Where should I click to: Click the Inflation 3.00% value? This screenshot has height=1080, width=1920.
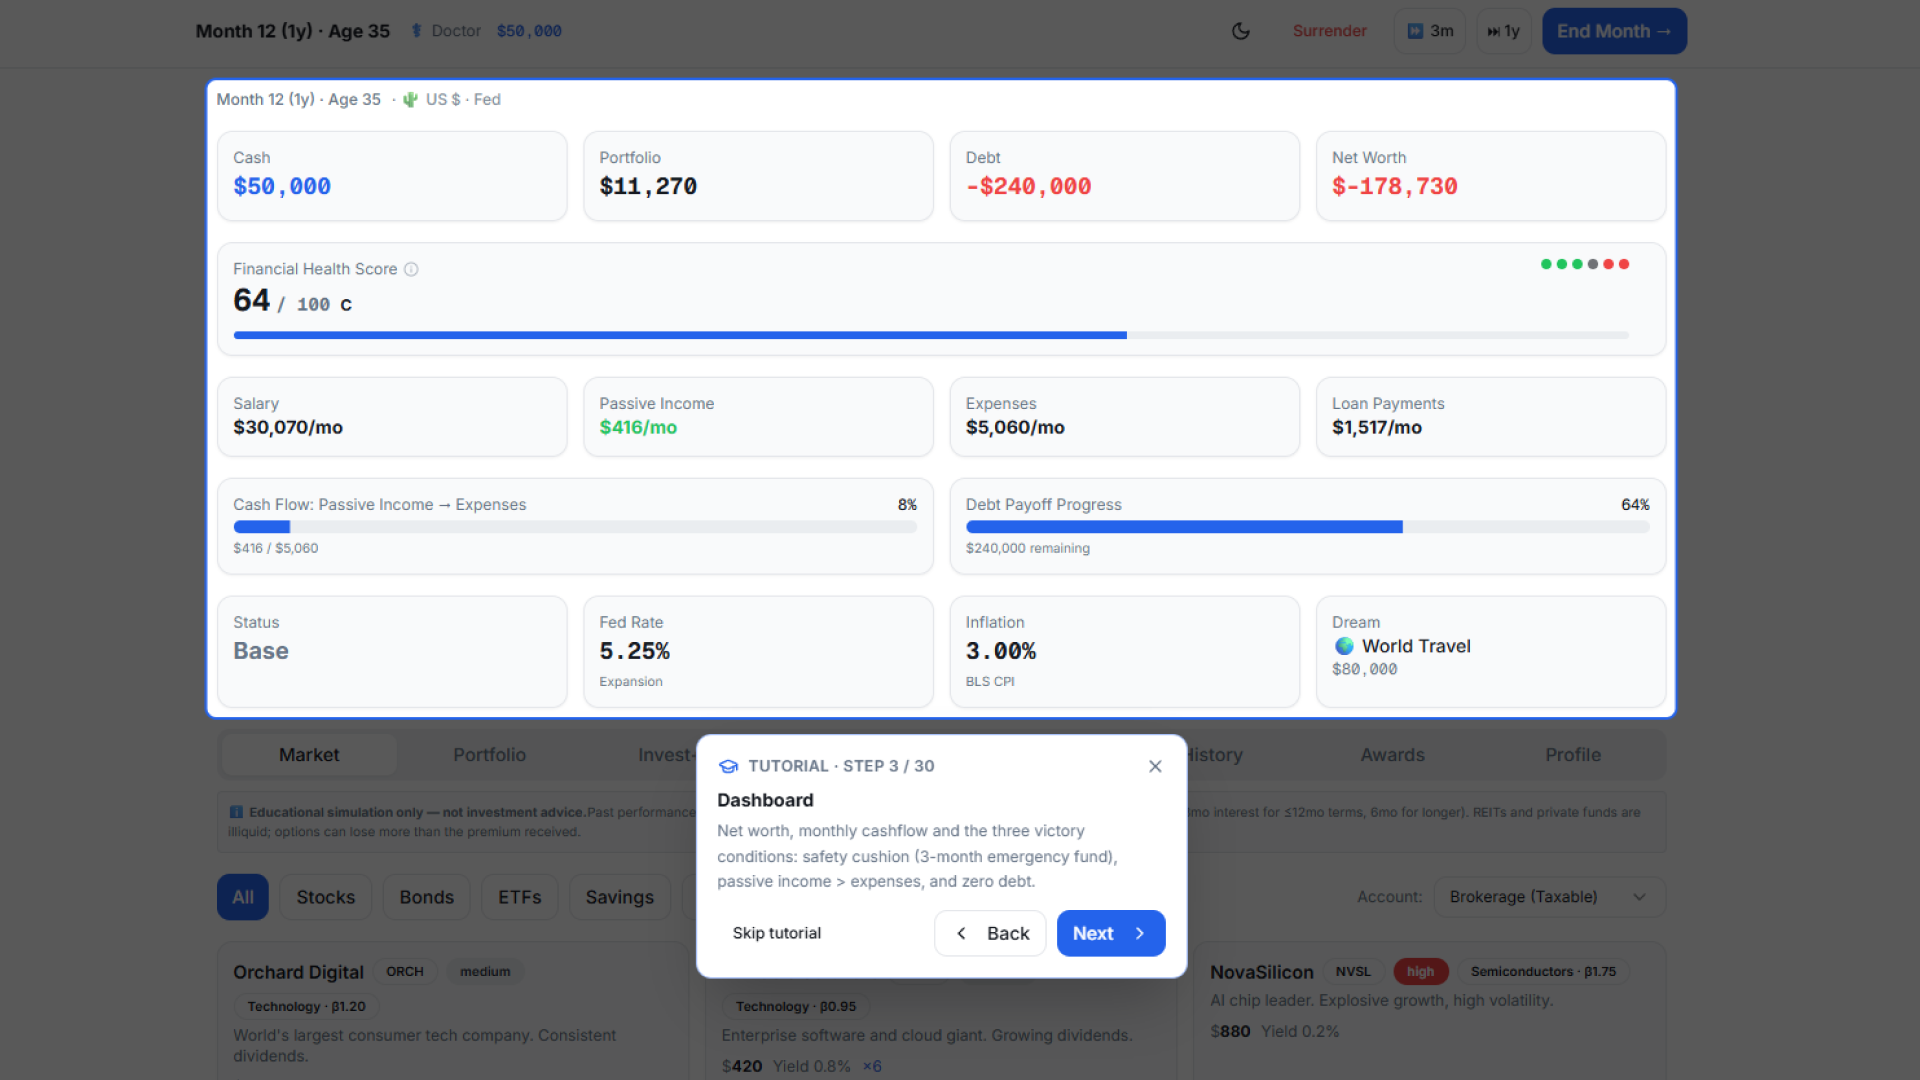click(x=1001, y=651)
